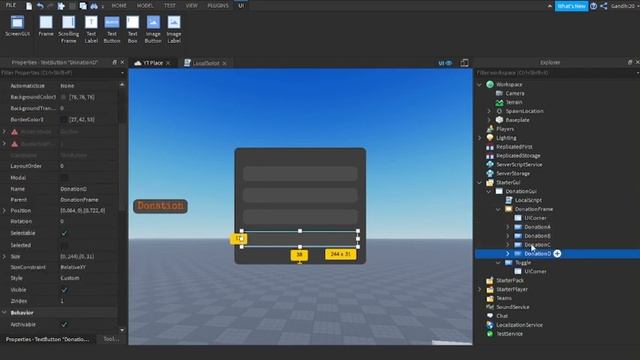Toggle the Modal property checkbox
The height and width of the screenshot is (360, 640).
pyautogui.click(x=64, y=178)
